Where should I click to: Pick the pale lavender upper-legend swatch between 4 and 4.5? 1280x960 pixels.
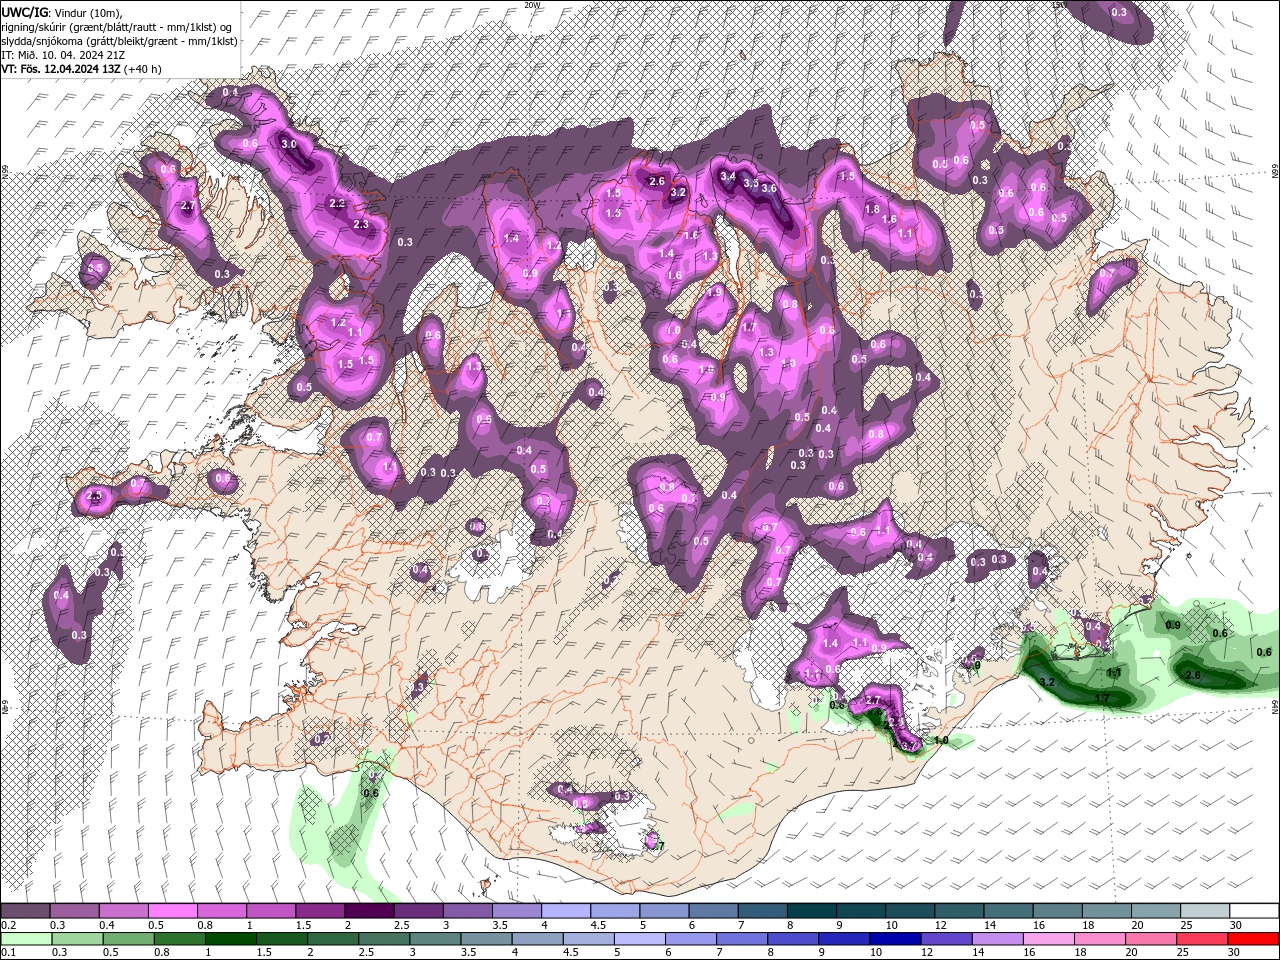[x=566, y=911]
